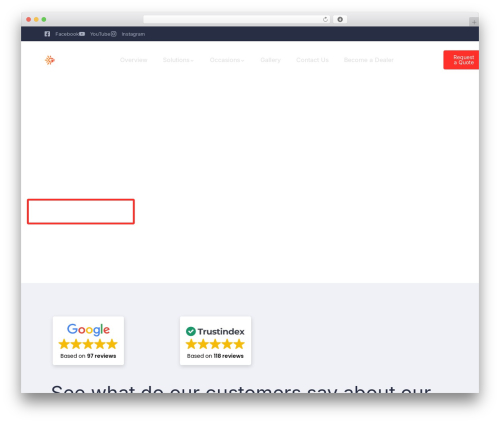Screen dimensions: 500x423
Task: Open the Instagram text link
Action: point(133,34)
